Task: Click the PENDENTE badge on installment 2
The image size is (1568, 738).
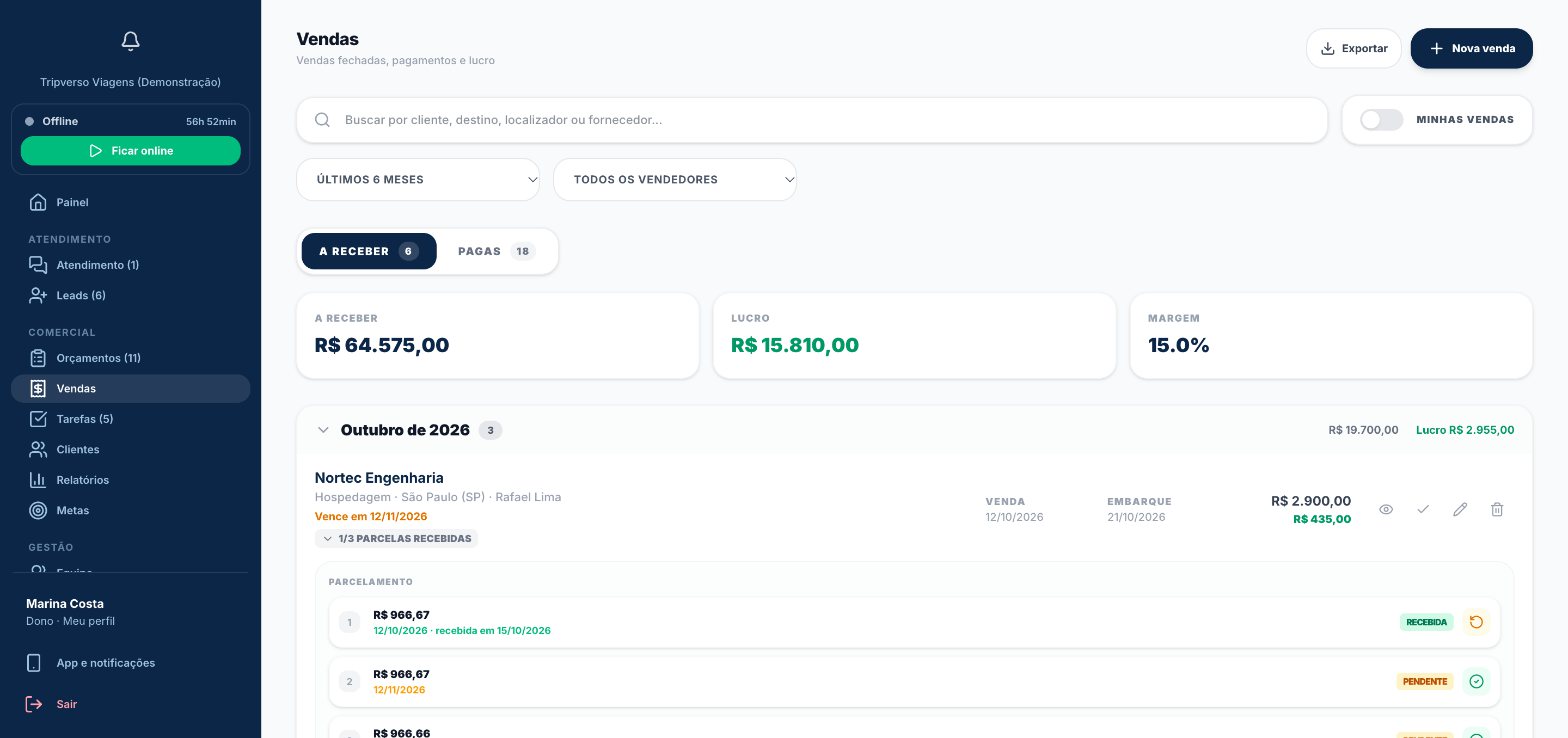Action: (1425, 681)
